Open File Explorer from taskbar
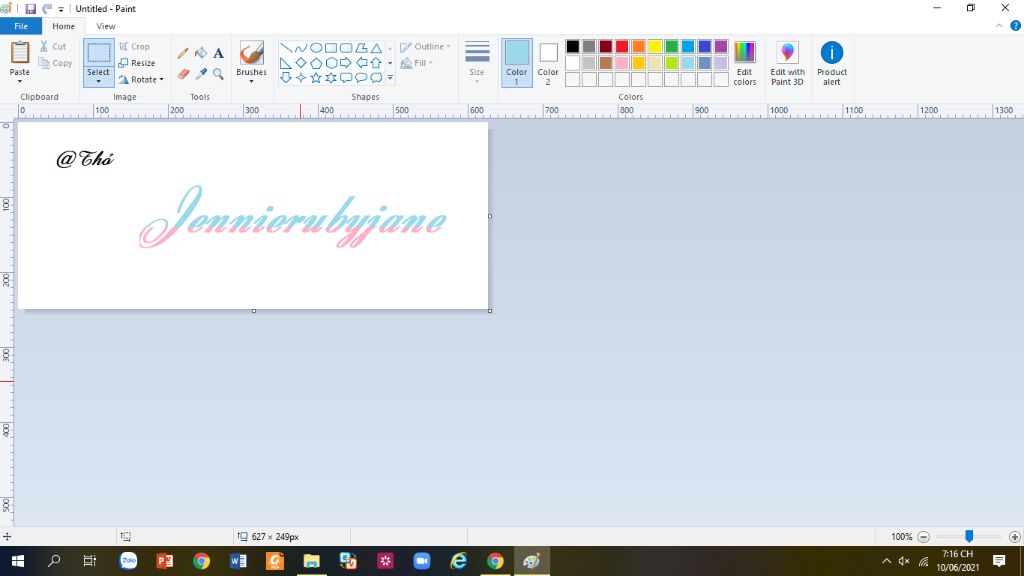 tap(312, 561)
